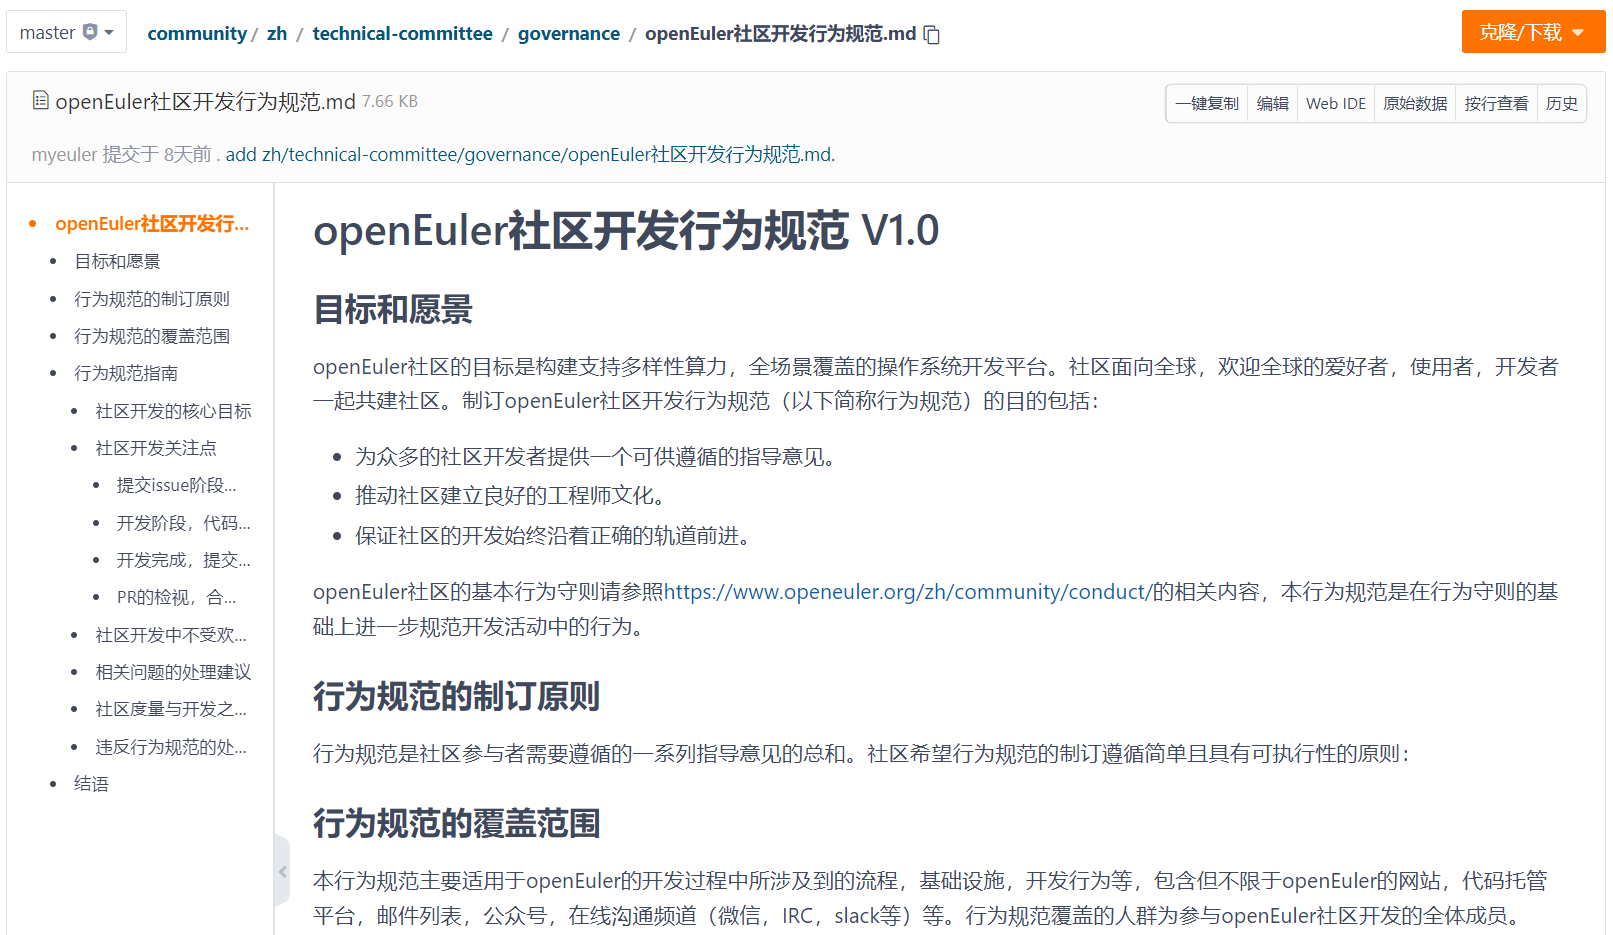Click the 一键复制 button
Screen dimensions: 1613x935
coord(1207,104)
